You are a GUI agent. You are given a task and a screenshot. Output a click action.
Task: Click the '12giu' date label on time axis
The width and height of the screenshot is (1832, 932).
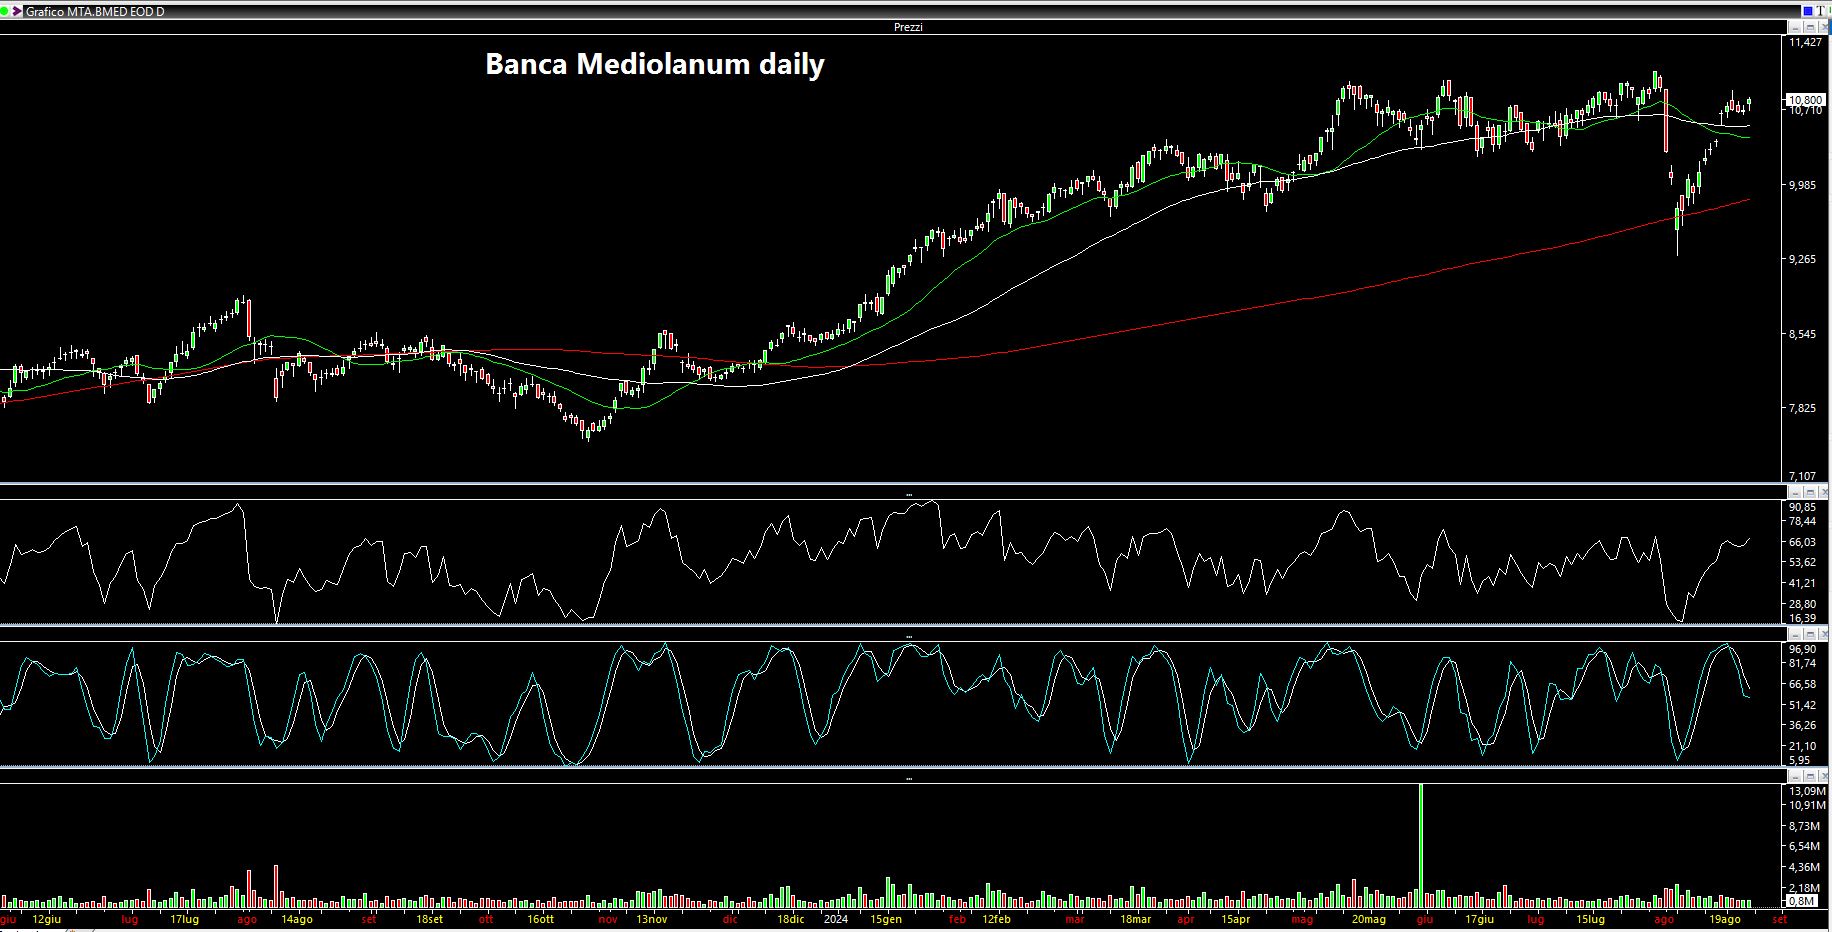[47, 919]
